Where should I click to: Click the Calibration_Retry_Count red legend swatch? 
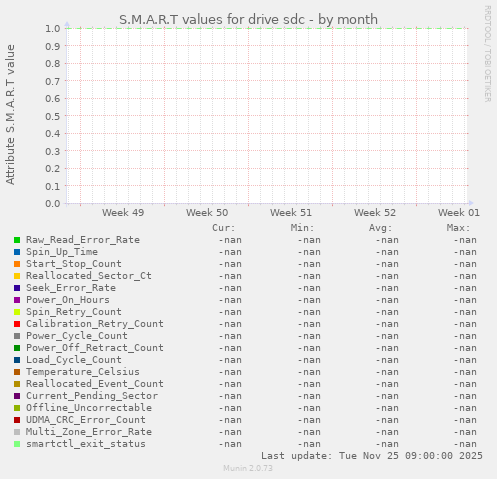(17, 324)
